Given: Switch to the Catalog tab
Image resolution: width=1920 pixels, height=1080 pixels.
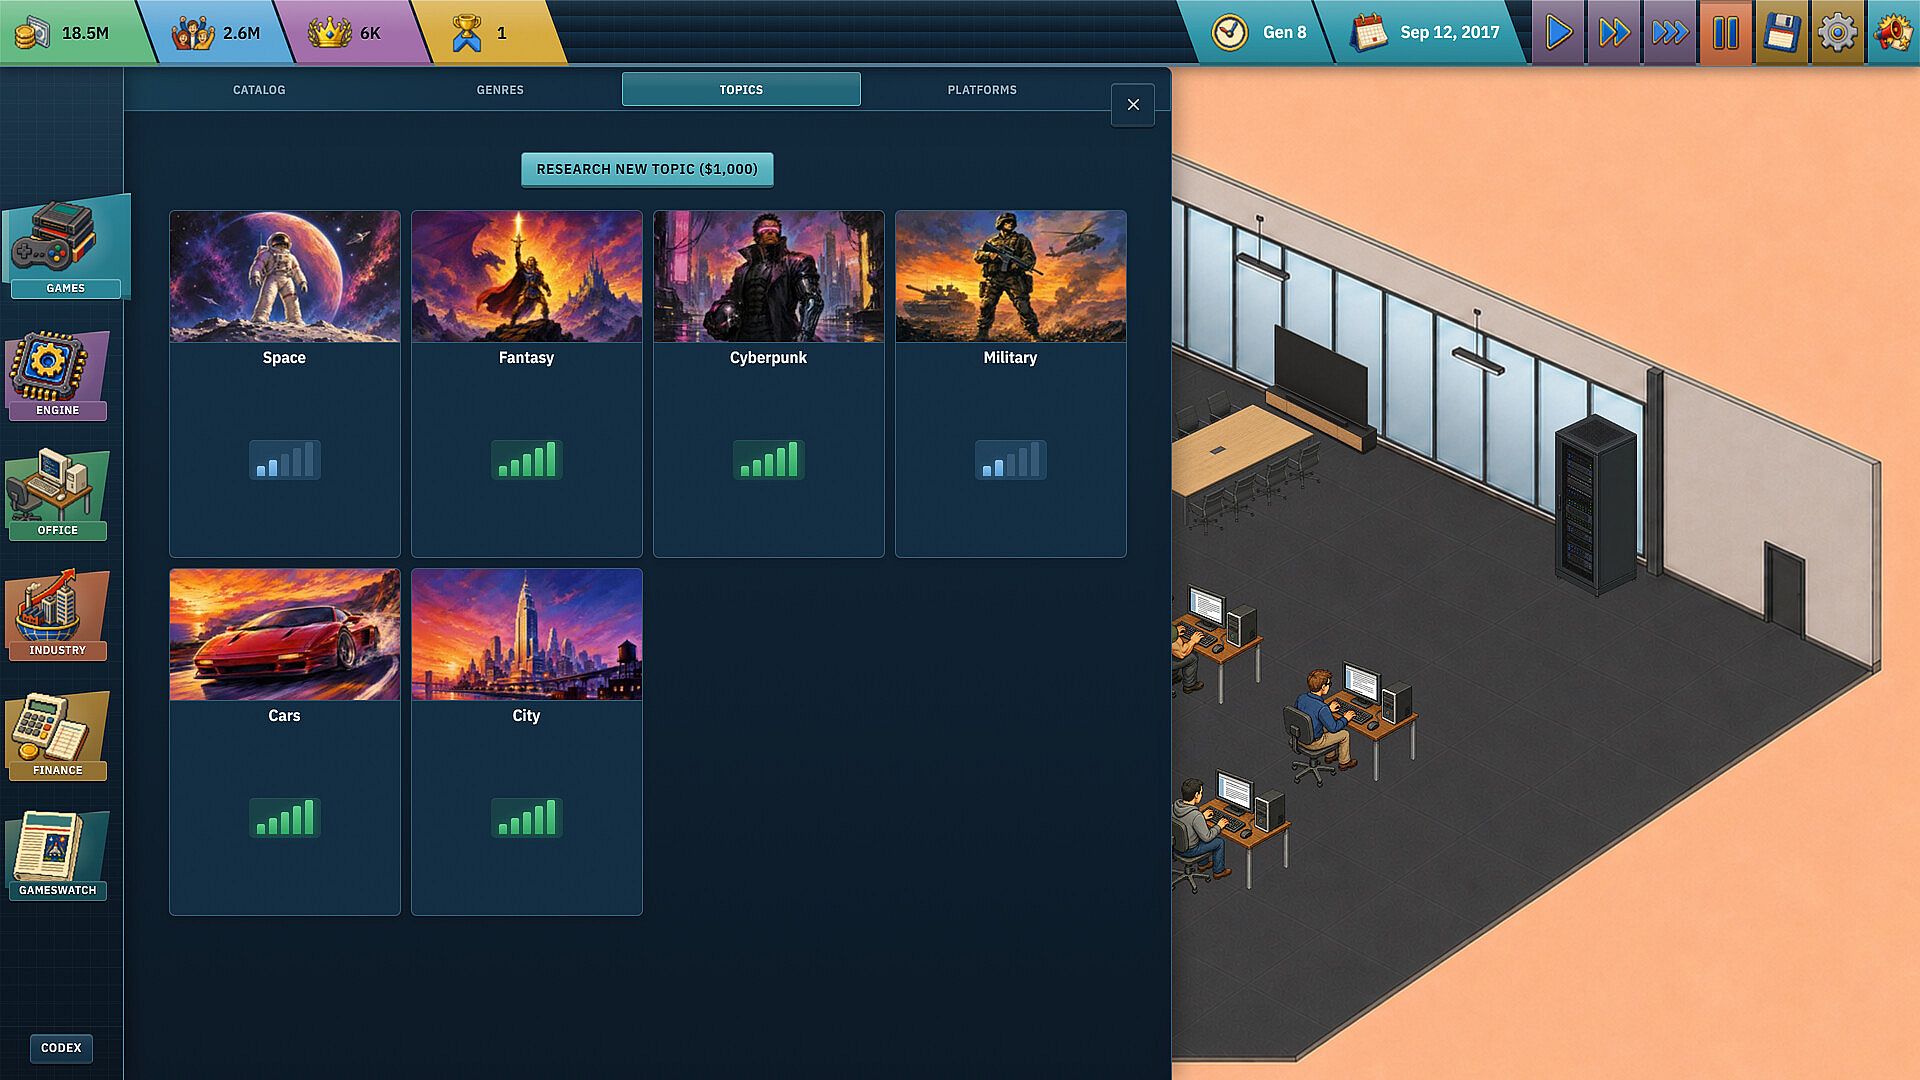Looking at the screenshot, I should pyautogui.click(x=259, y=89).
